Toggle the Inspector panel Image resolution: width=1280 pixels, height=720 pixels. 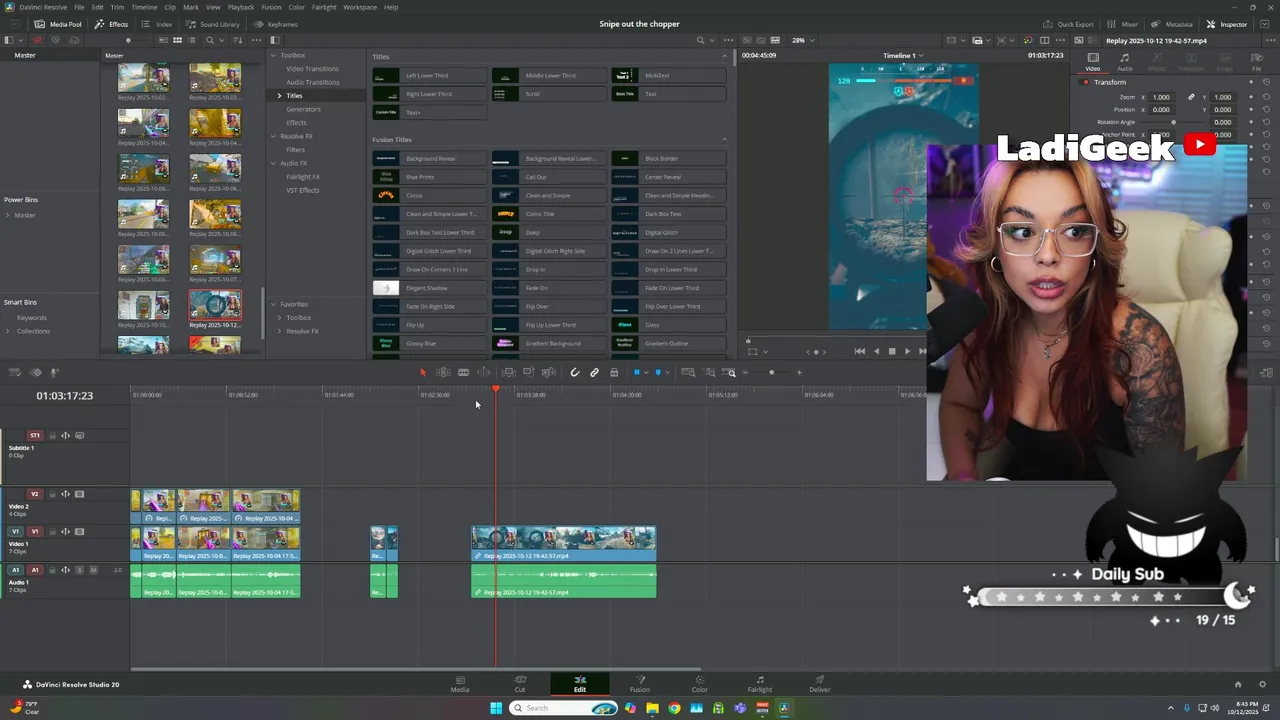[x=1227, y=24]
